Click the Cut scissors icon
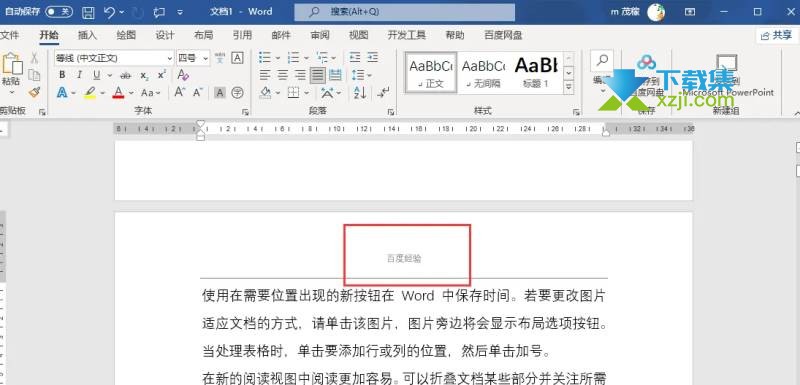Image resolution: width=800 pixels, height=385 pixels. click(34, 58)
